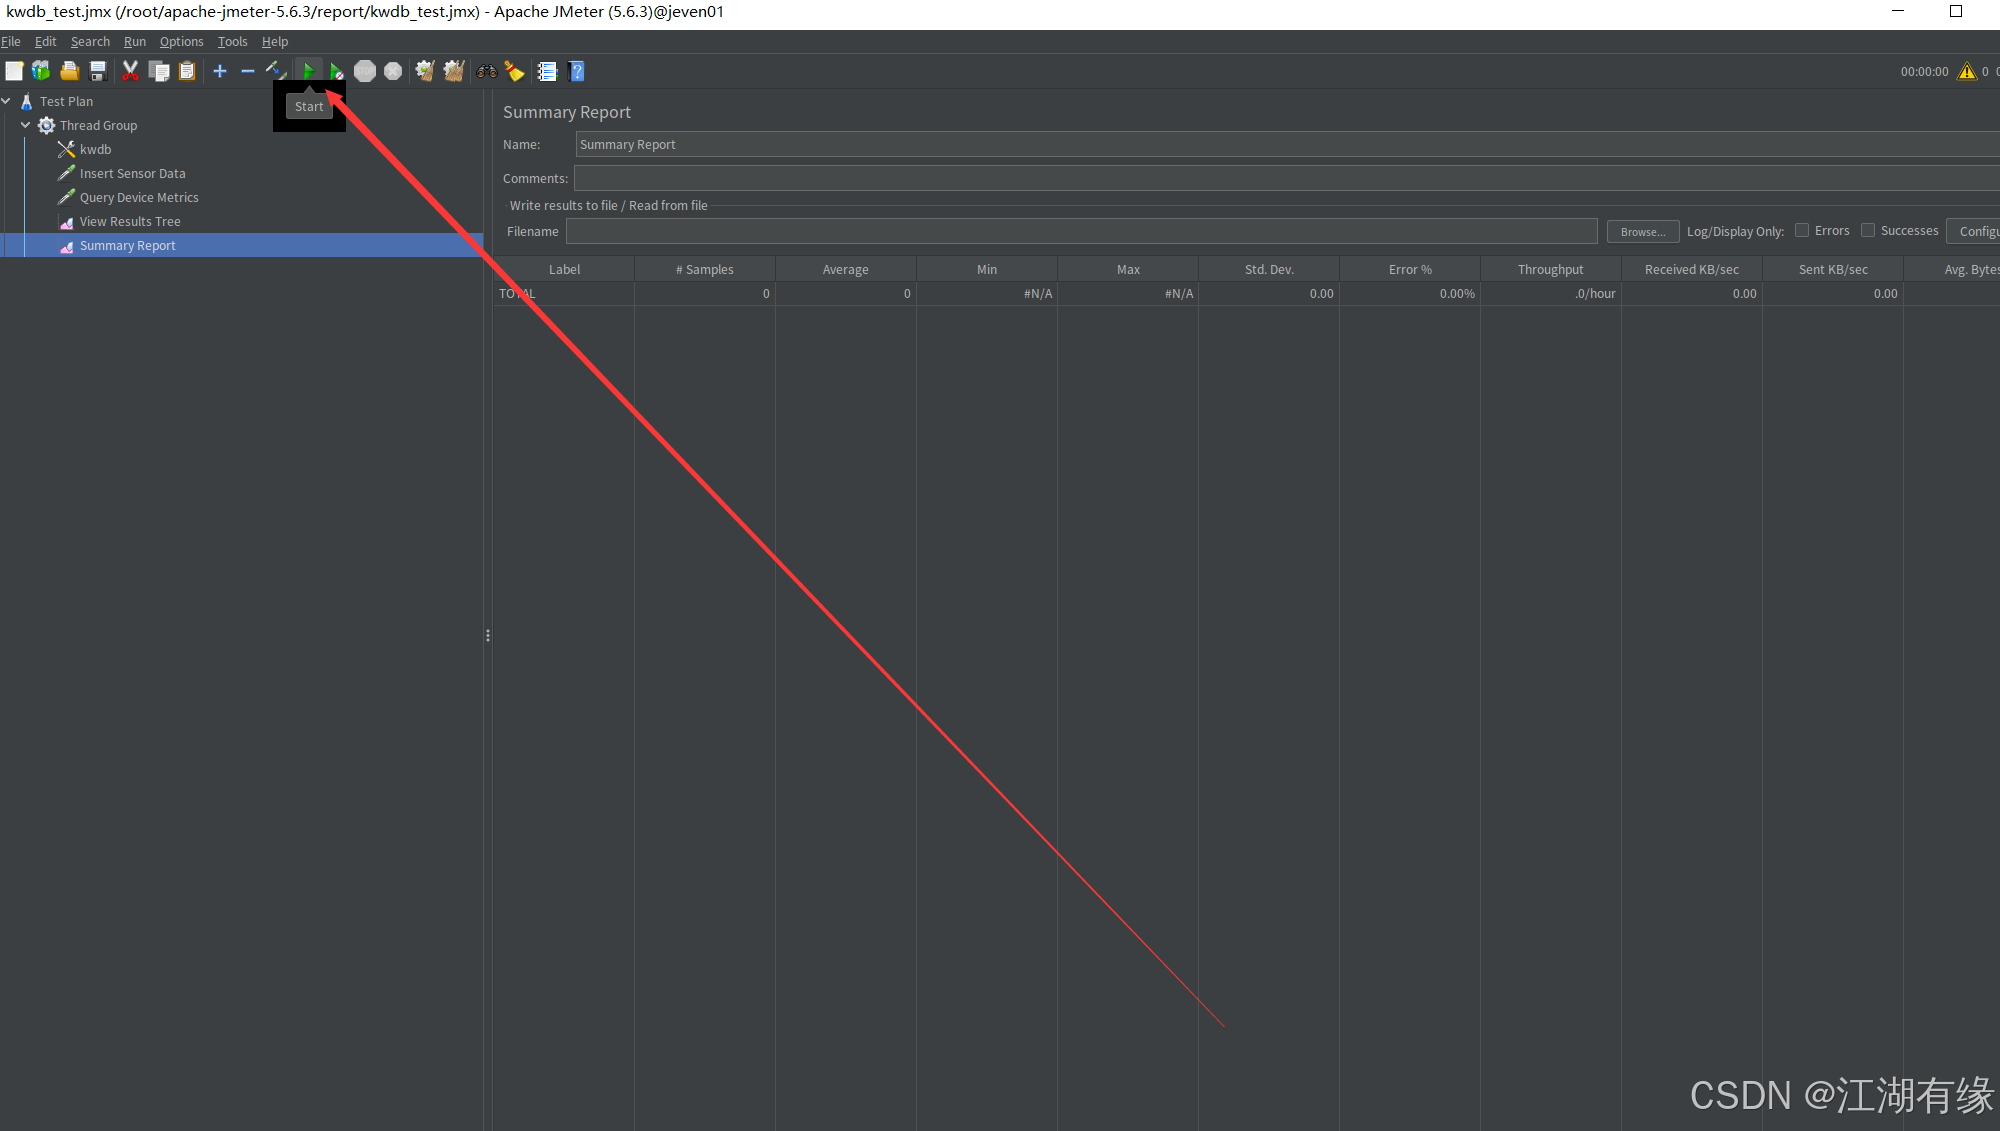The width and height of the screenshot is (2000, 1131).
Task: Click into the Filename input field
Action: point(1080,231)
